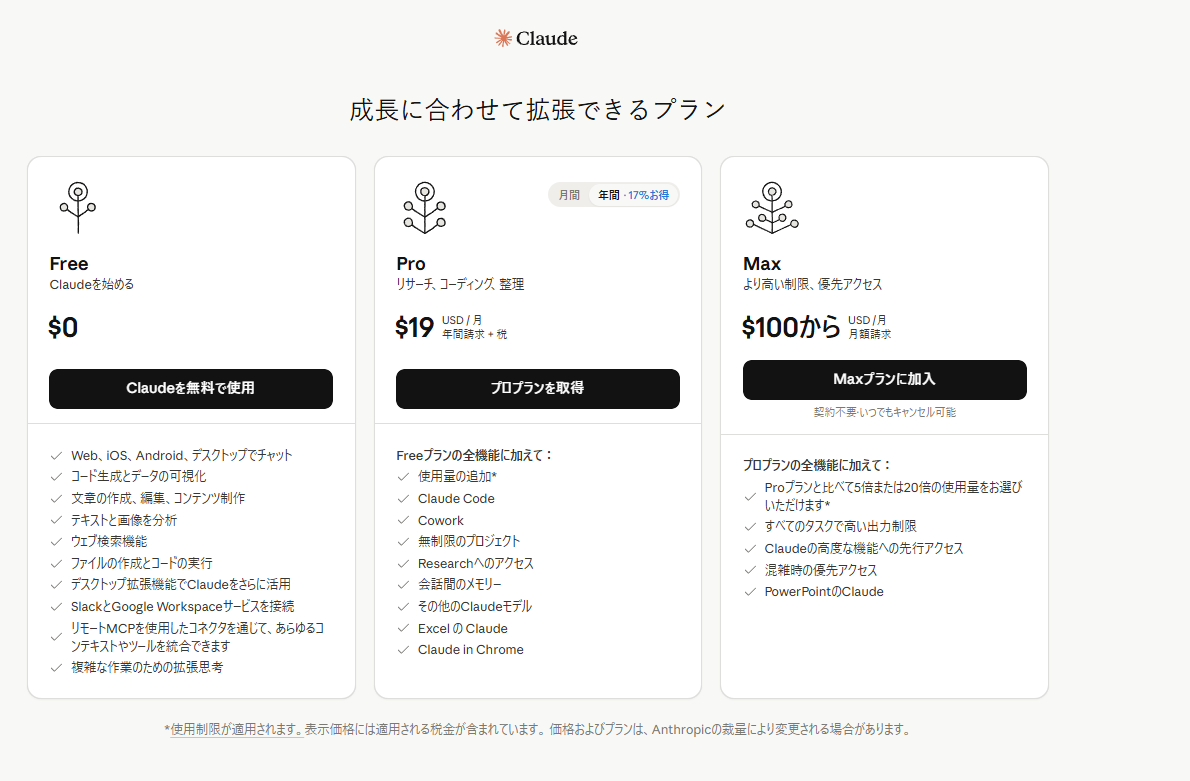Click checkmark beside Claude in Chrome
Image resolution: width=1190 pixels, height=781 pixels.
[x=403, y=650]
